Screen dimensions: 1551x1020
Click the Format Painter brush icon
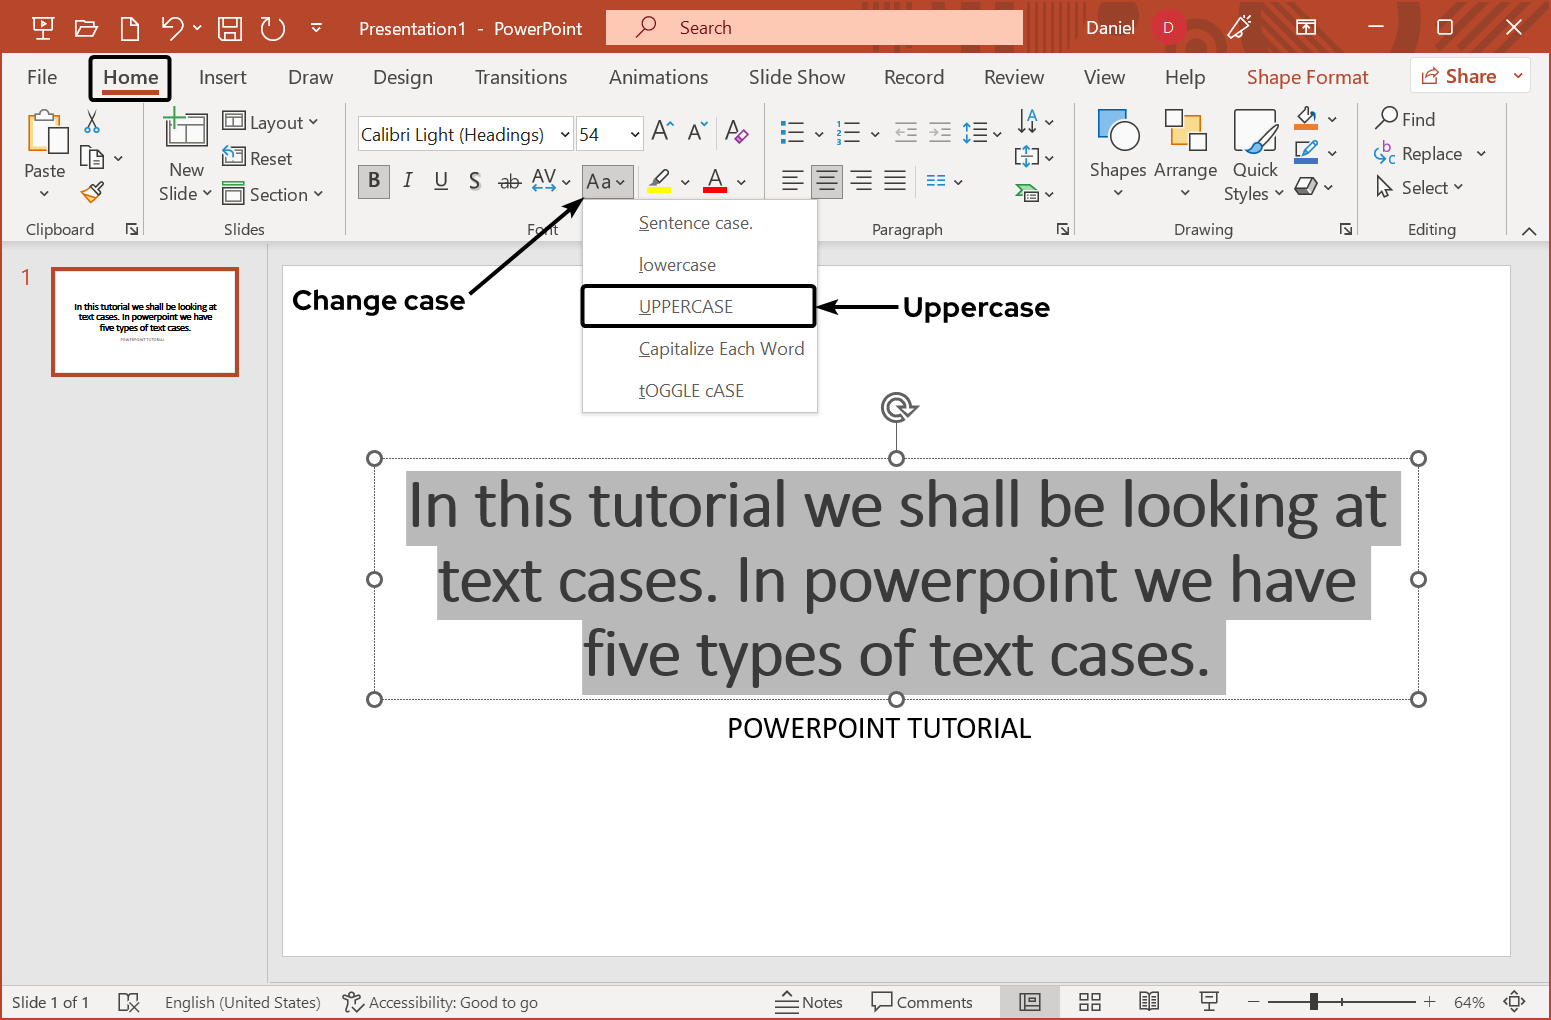pyautogui.click(x=93, y=192)
